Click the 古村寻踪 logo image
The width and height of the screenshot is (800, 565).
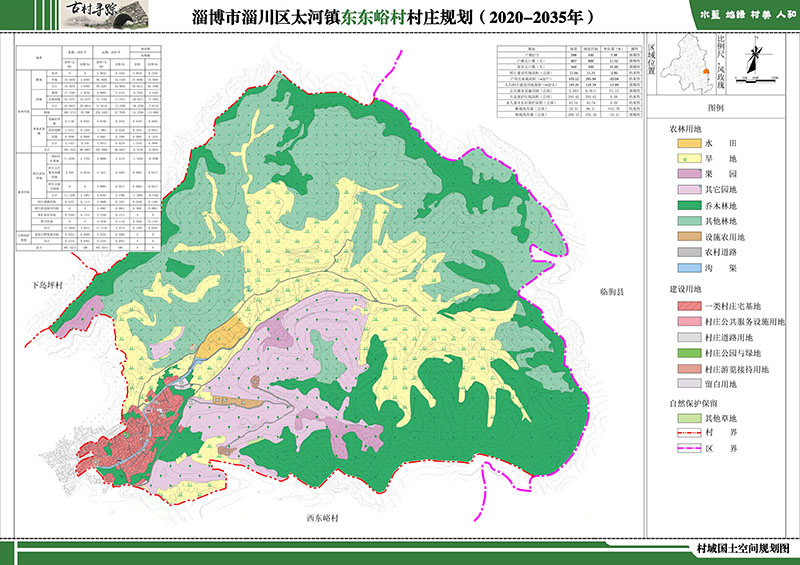106,14
